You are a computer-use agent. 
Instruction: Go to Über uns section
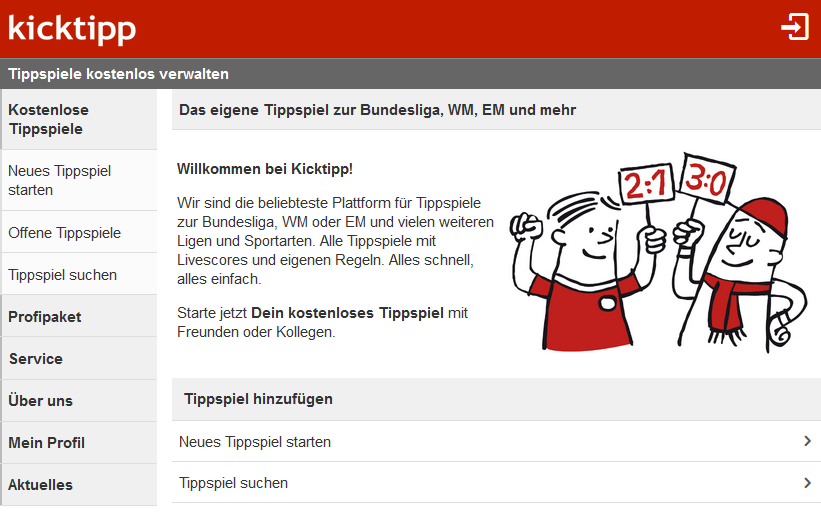pos(79,400)
